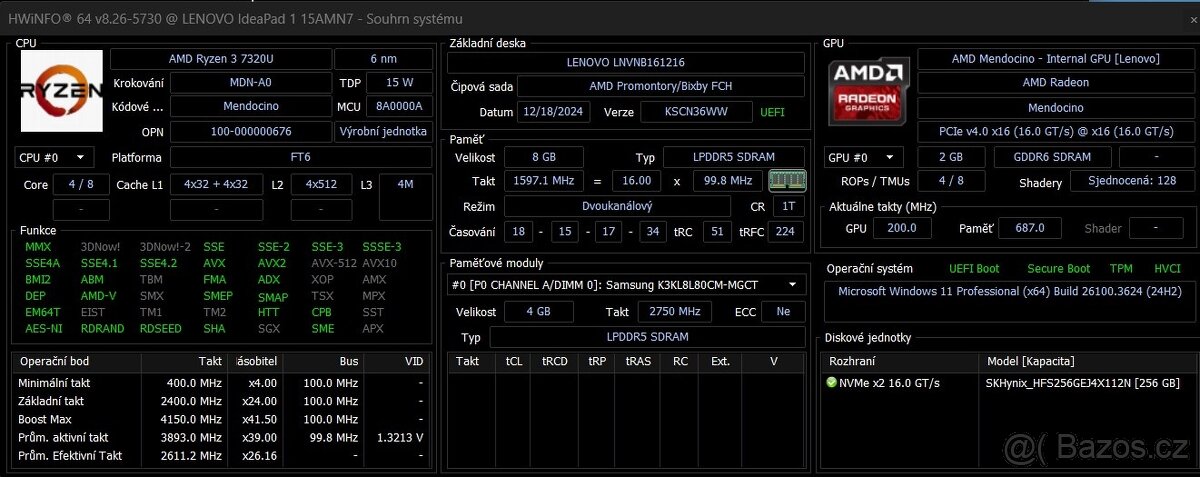This screenshot has width=1200, height=477.
Task: Click the green RAM module icon
Action: click(786, 181)
